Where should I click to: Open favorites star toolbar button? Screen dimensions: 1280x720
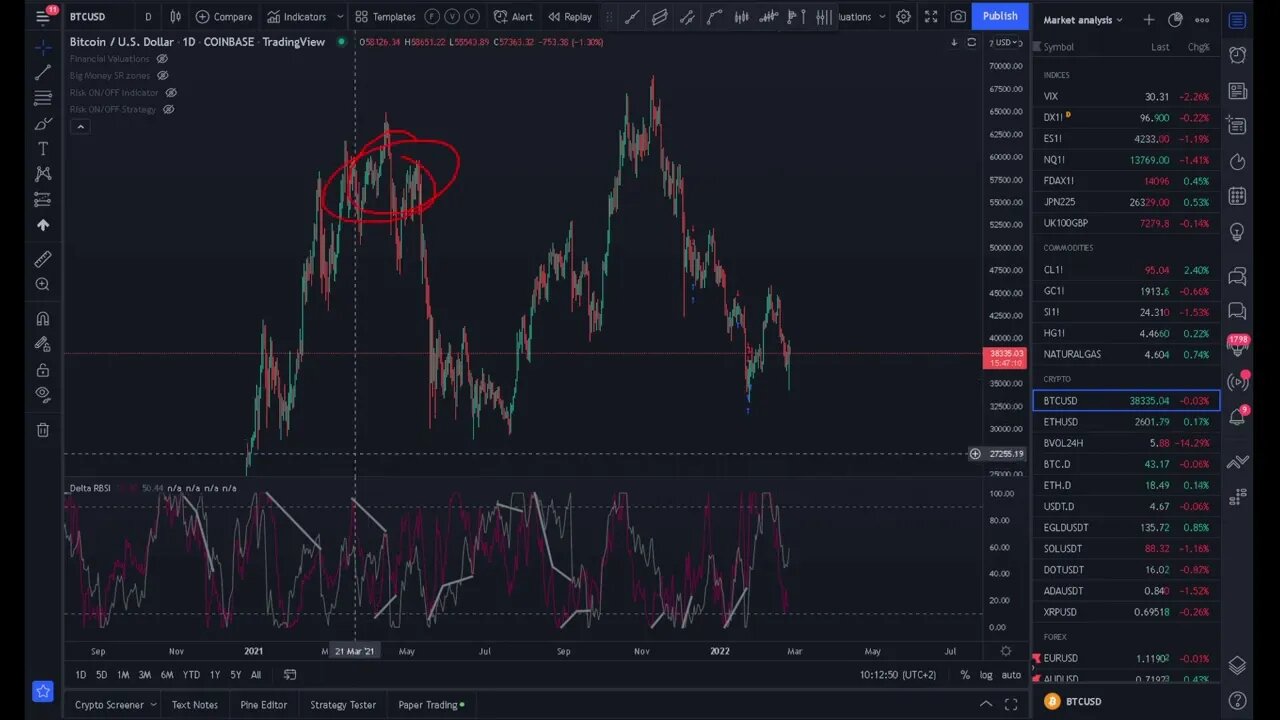(x=42, y=691)
